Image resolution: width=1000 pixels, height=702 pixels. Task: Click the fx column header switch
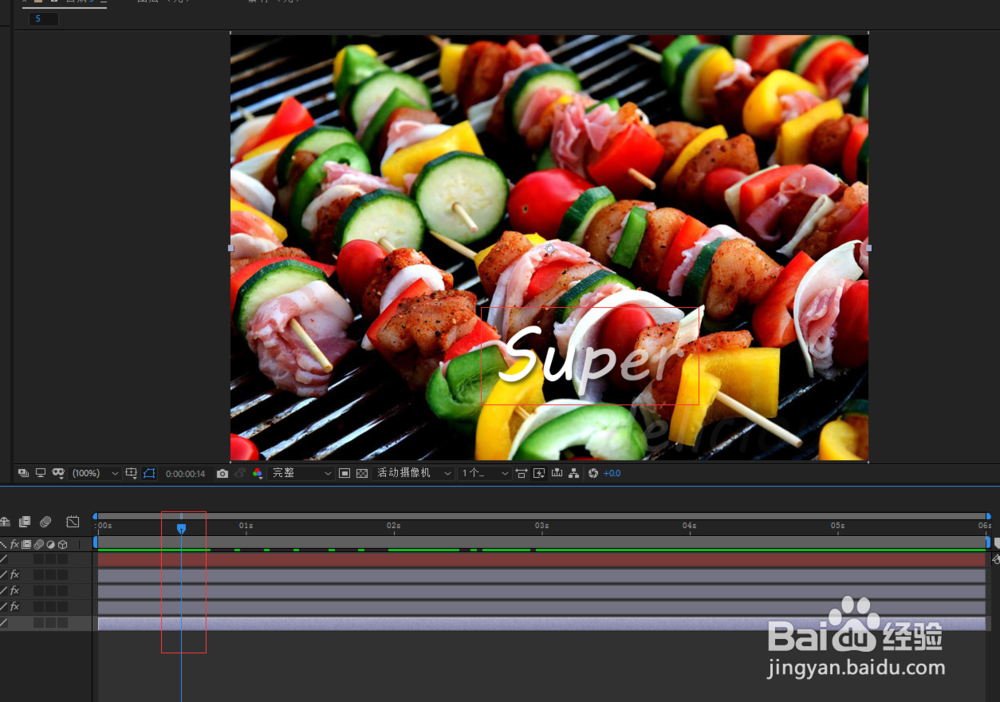(x=15, y=544)
